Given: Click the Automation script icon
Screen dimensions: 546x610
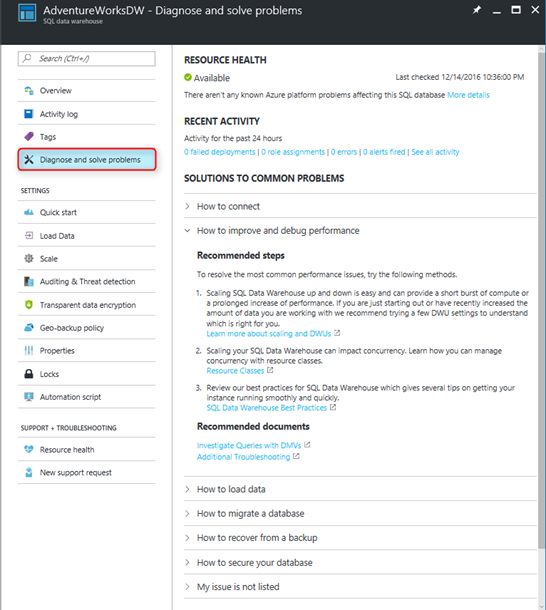Looking at the screenshot, I should (x=29, y=397).
